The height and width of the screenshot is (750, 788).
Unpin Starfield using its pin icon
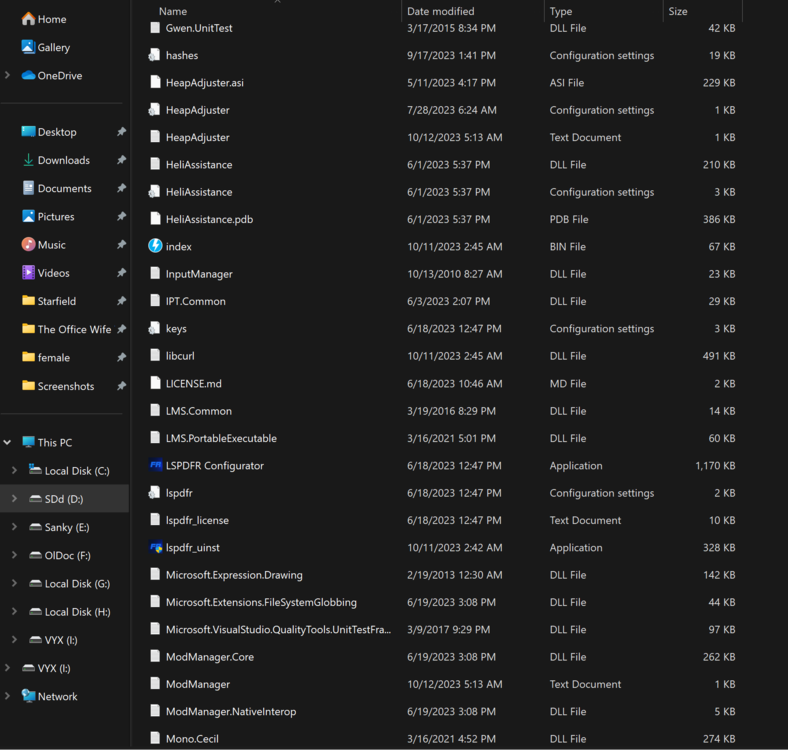(121, 301)
